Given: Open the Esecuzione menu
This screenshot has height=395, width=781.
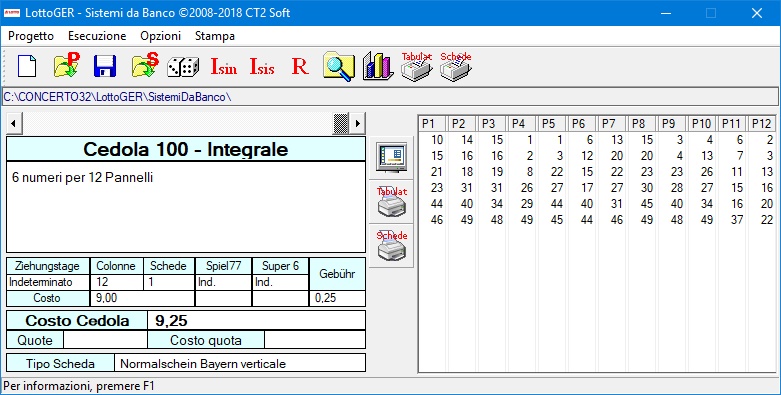Looking at the screenshot, I should pyautogui.click(x=97, y=36).
